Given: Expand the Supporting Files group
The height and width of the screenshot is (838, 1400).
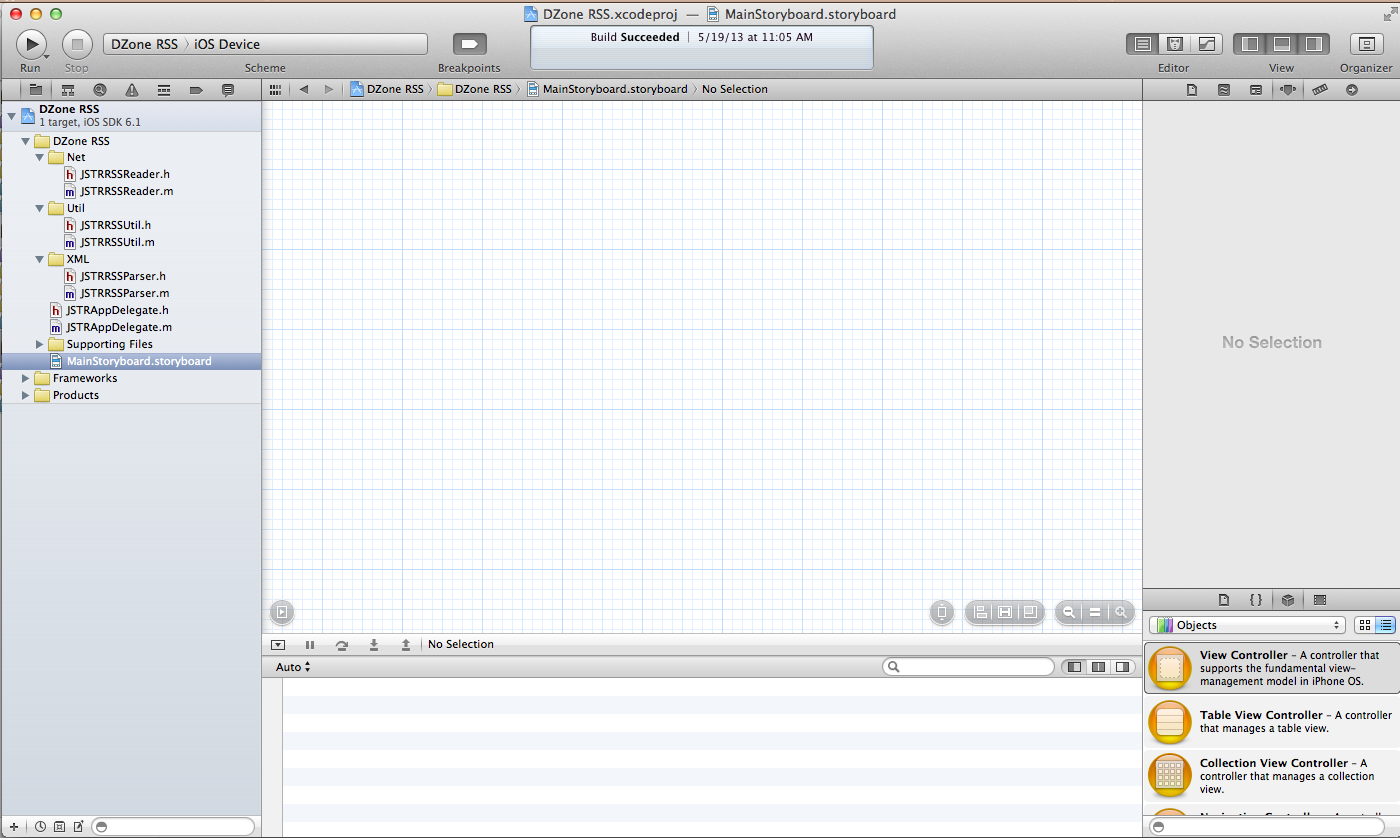Looking at the screenshot, I should pos(39,344).
